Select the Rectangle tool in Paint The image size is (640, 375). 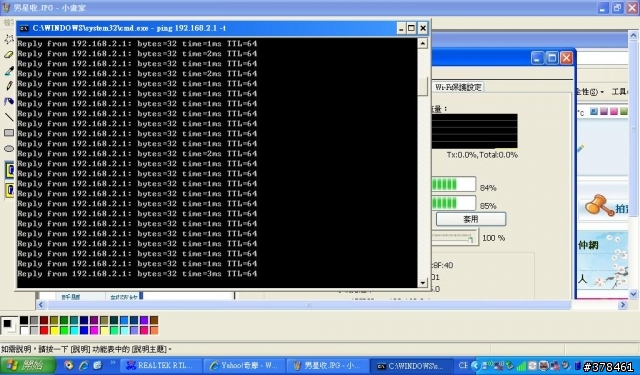click(9, 133)
